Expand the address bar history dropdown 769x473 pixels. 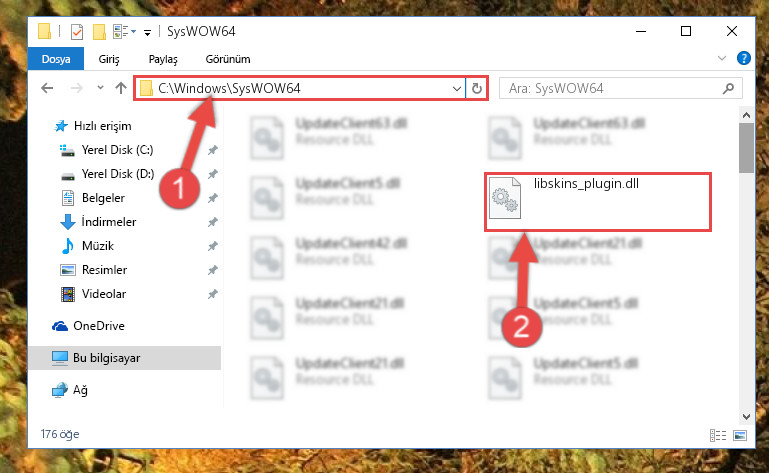(x=457, y=89)
